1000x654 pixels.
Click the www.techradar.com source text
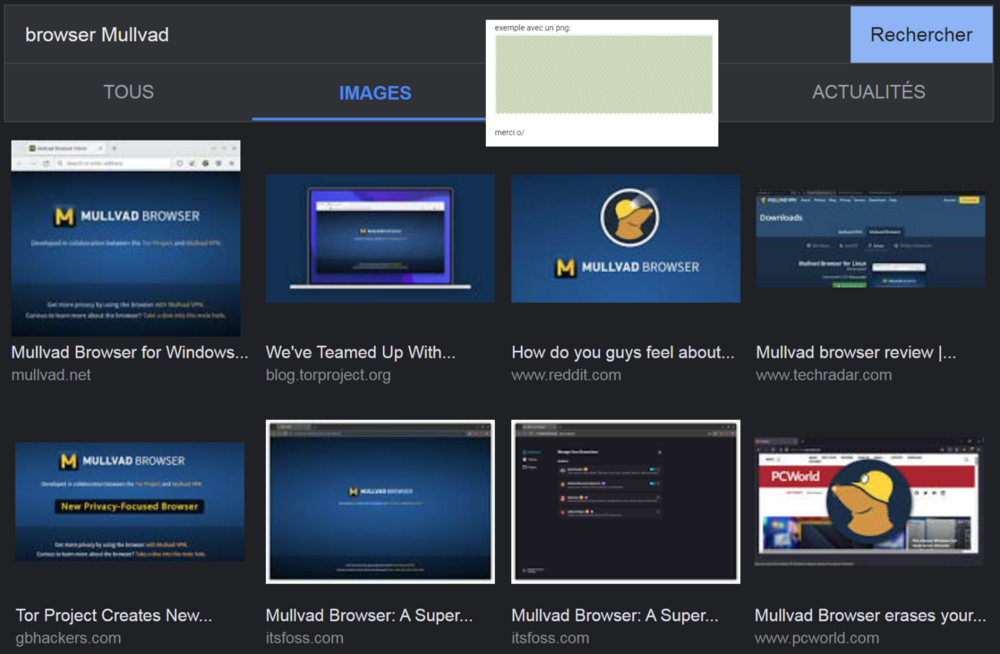click(824, 375)
